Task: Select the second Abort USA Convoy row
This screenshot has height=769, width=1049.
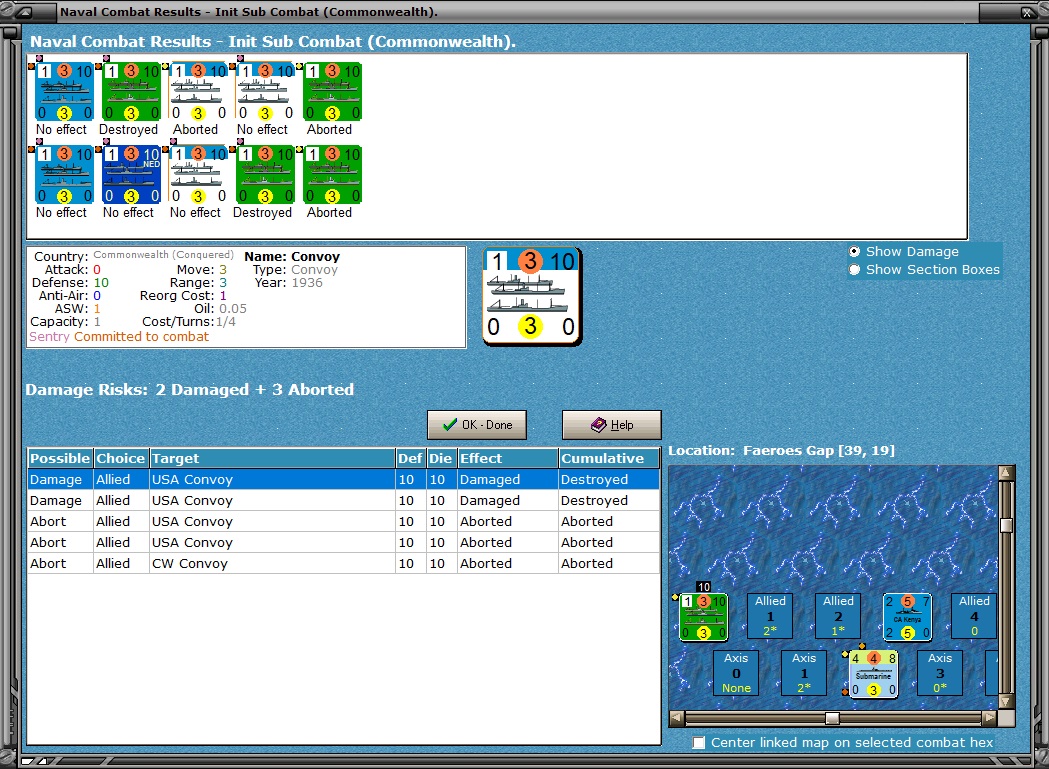Action: 343,542
